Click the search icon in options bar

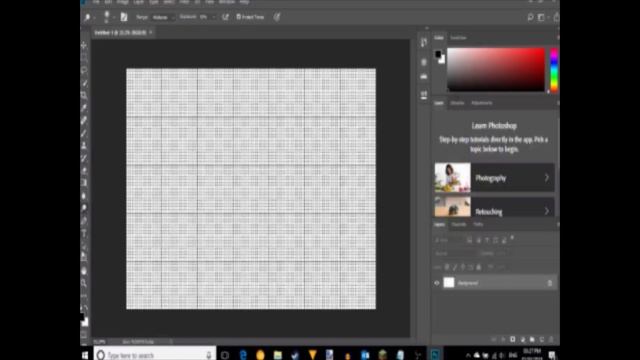[530, 17]
